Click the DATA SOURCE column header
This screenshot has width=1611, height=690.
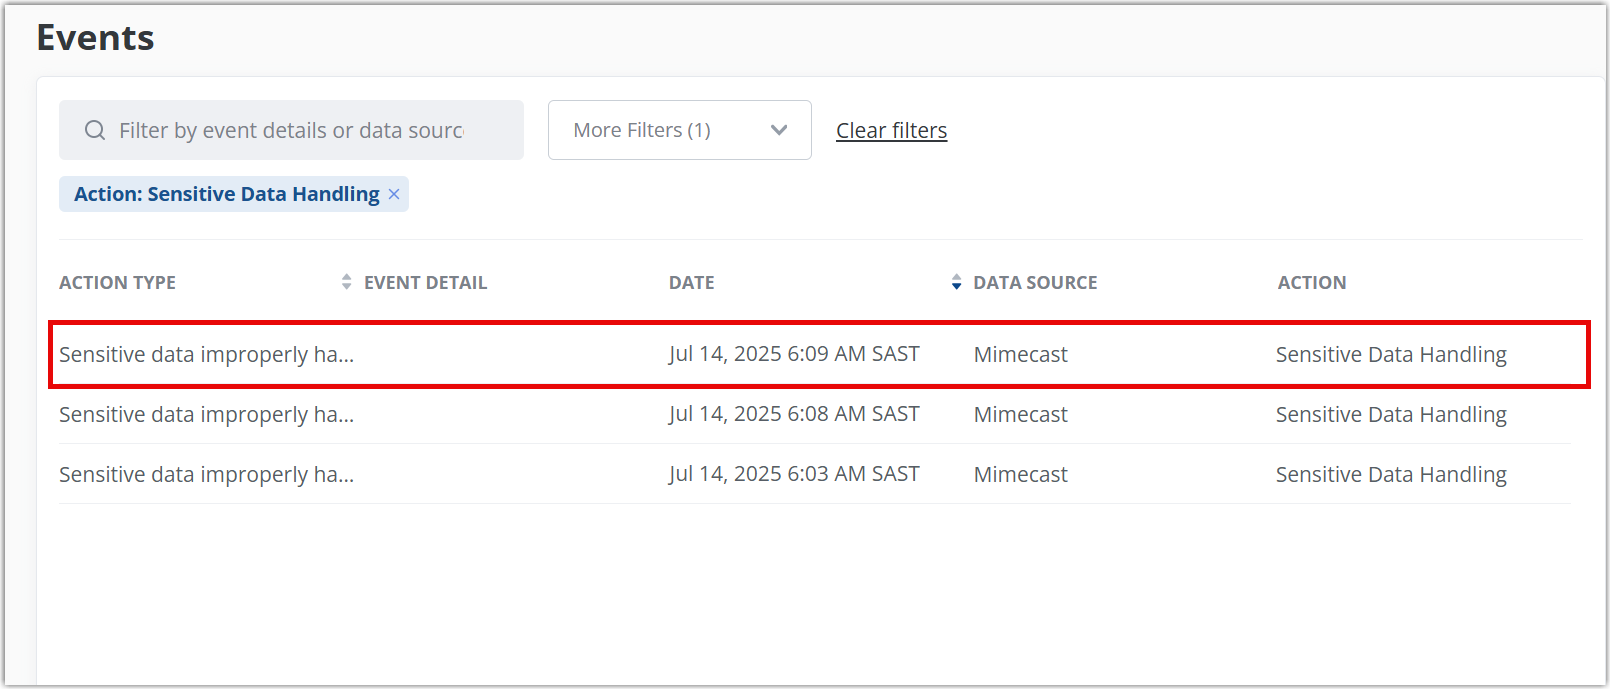[1035, 283]
